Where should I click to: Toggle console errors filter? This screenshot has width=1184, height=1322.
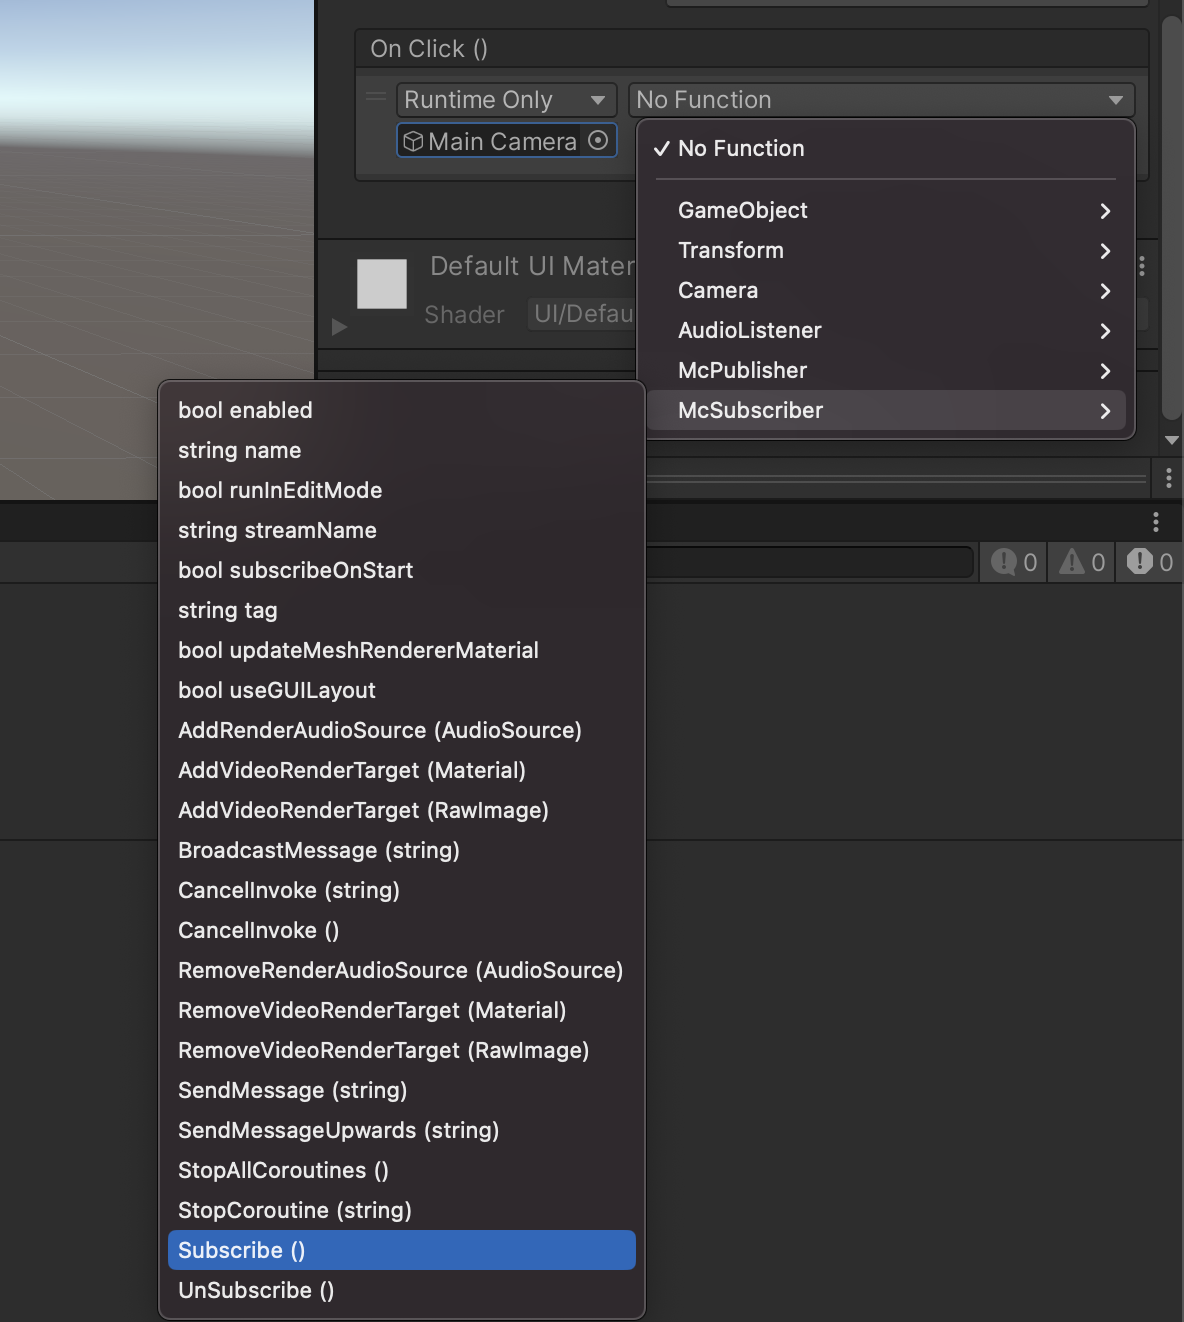[x=1149, y=562]
